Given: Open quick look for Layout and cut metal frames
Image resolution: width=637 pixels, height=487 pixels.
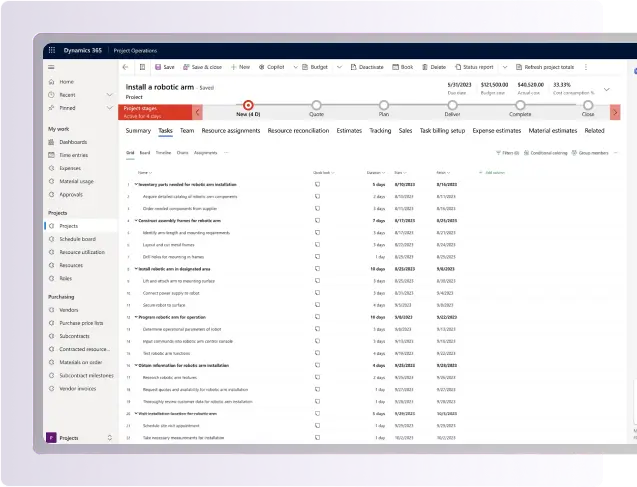Looking at the screenshot, I should 317,244.
